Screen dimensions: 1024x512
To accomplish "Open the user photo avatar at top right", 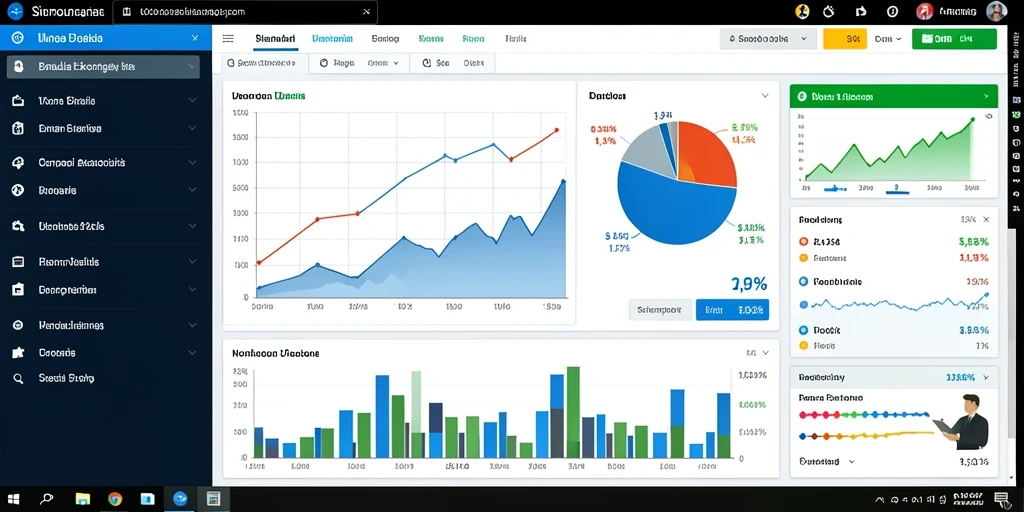I will tap(996, 11).
